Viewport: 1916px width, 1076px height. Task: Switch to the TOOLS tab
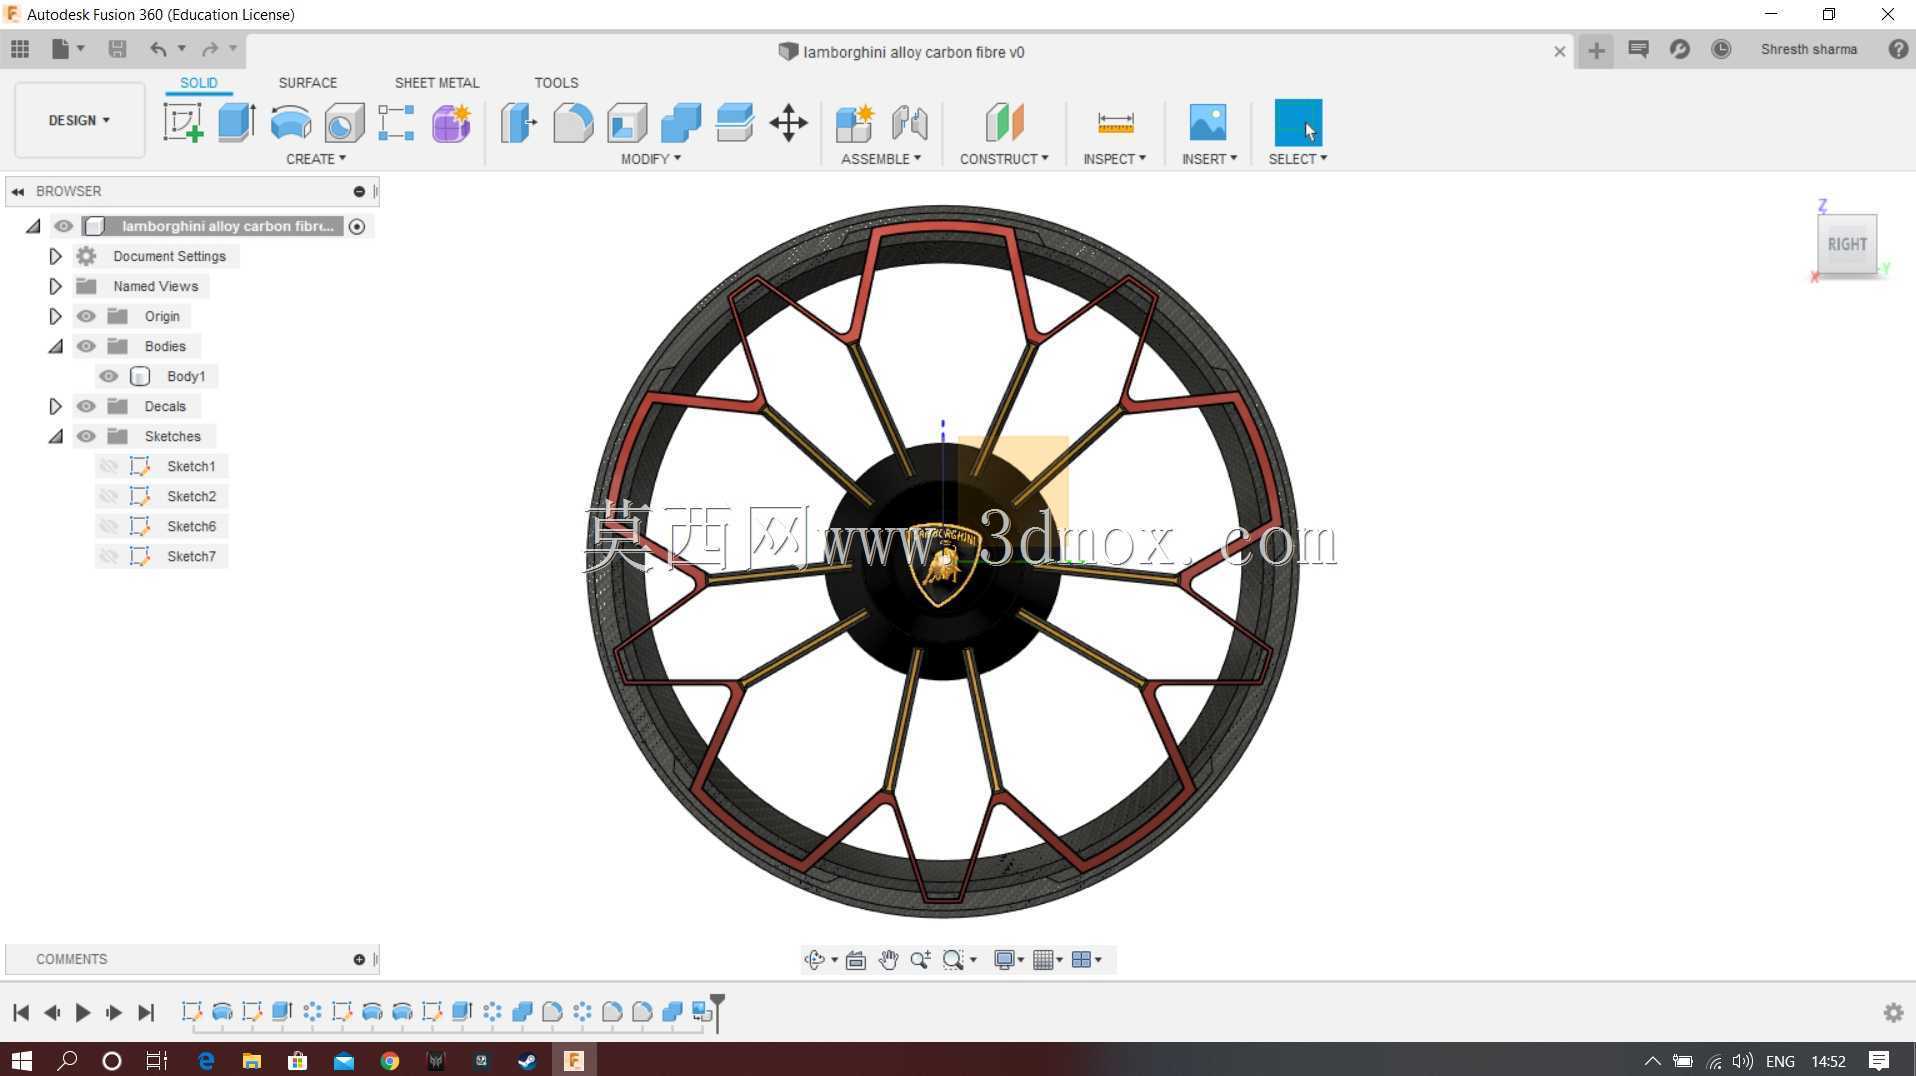coord(556,83)
